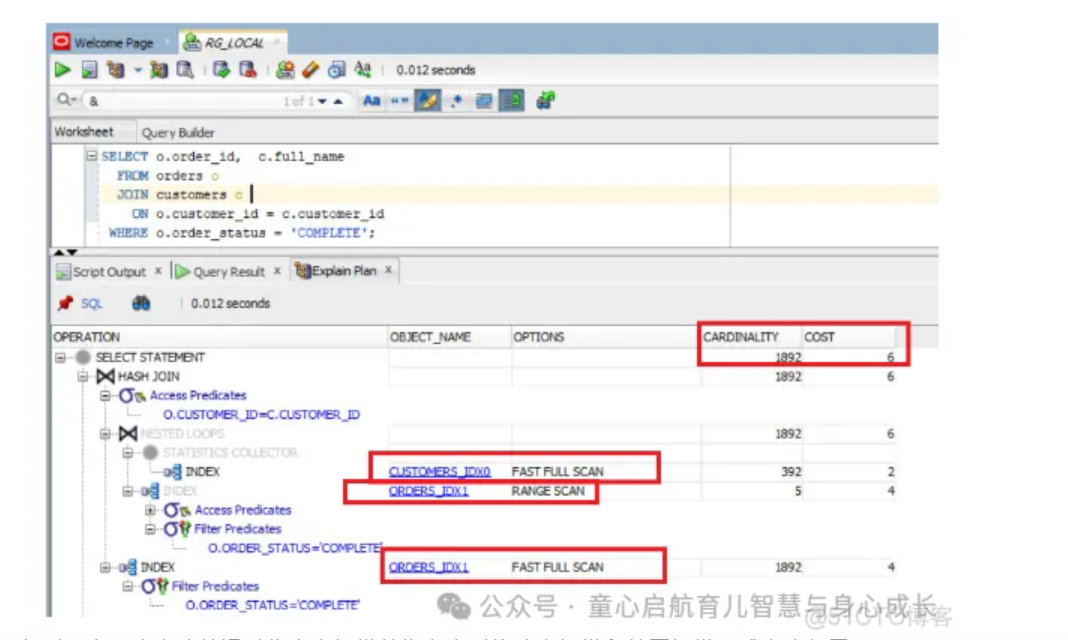This screenshot has width=1068, height=640.
Task: Click the Commit icon in the toolbar
Action: (222, 70)
